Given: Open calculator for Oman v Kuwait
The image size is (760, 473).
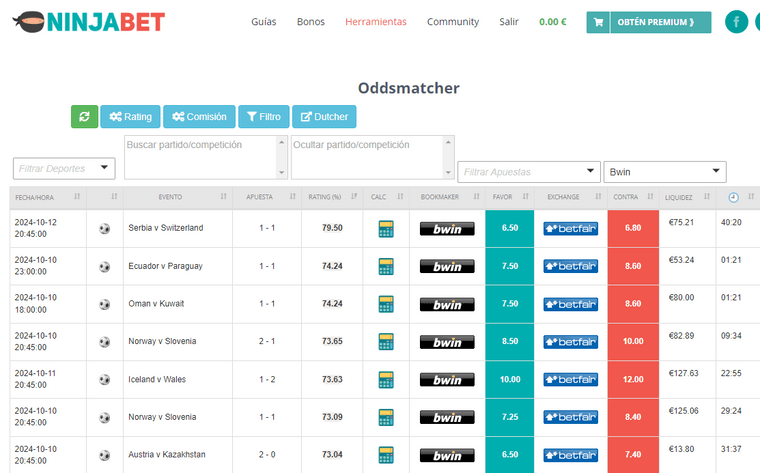Looking at the screenshot, I should click(x=386, y=304).
